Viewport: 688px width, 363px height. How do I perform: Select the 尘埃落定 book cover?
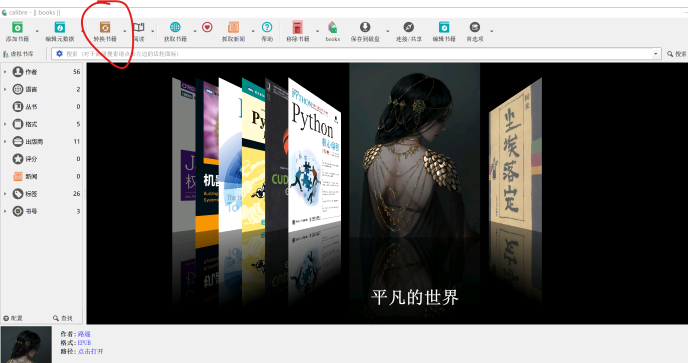coord(516,154)
